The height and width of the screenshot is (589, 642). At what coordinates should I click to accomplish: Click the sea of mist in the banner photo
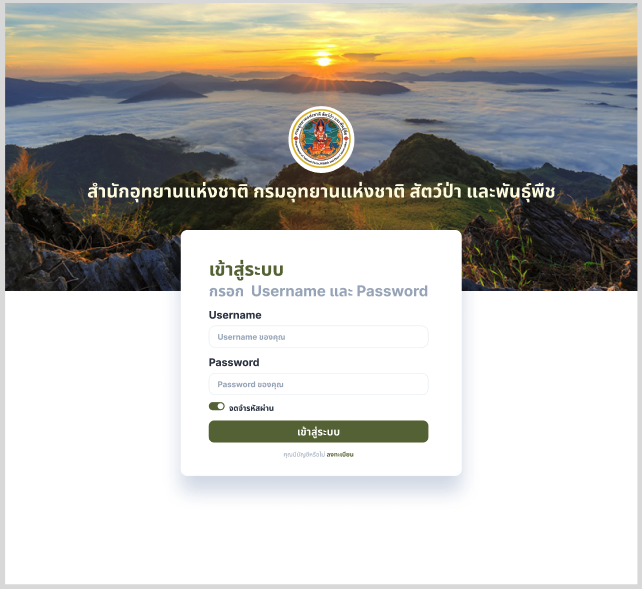[512, 127]
